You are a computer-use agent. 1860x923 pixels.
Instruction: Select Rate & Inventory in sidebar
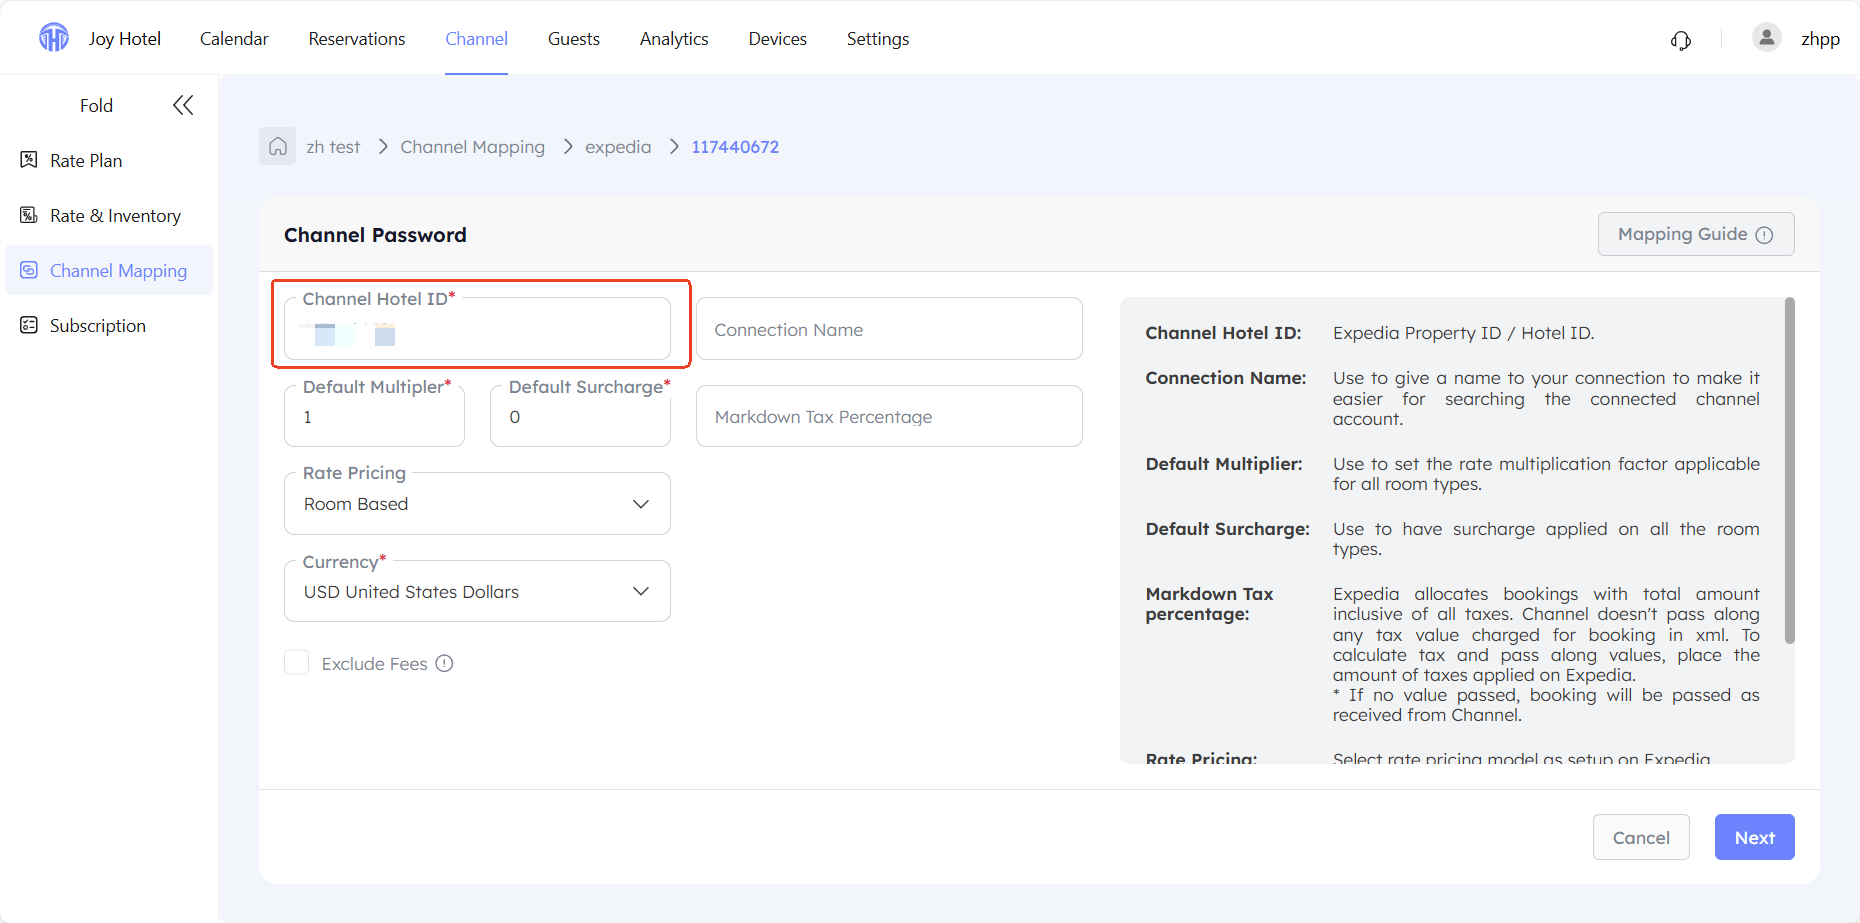pos(109,215)
